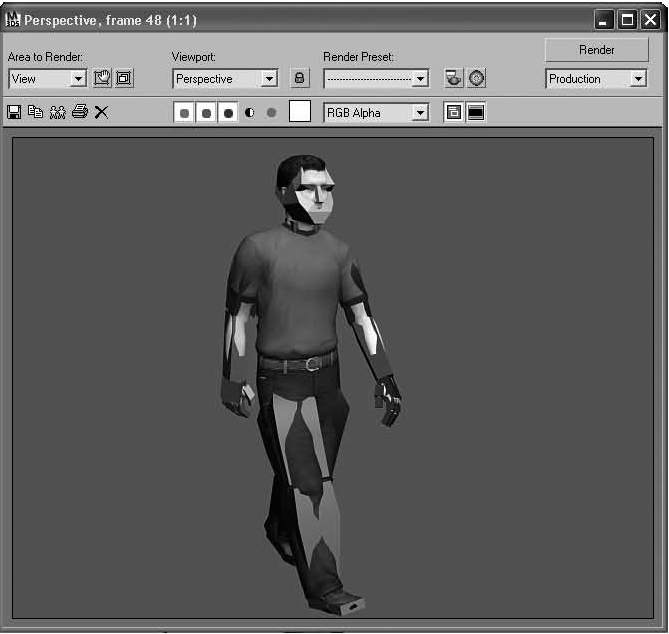The width and height of the screenshot is (669, 634).
Task: Click the Copy Image icon
Action: (x=35, y=113)
